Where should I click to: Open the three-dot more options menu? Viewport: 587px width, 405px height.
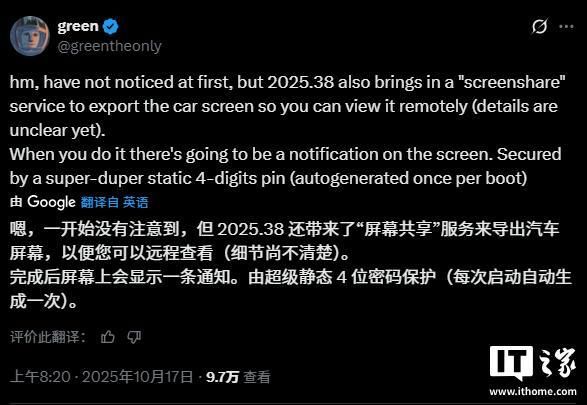coord(566,27)
